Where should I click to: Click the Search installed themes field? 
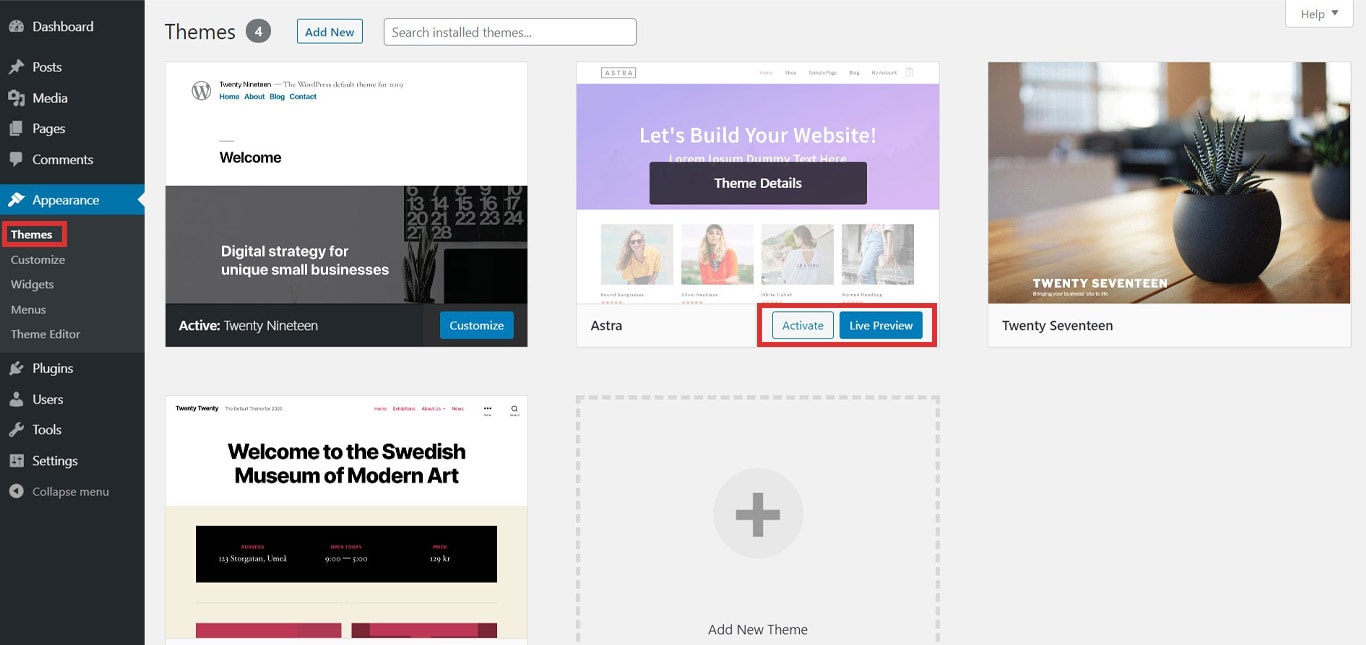coord(510,32)
